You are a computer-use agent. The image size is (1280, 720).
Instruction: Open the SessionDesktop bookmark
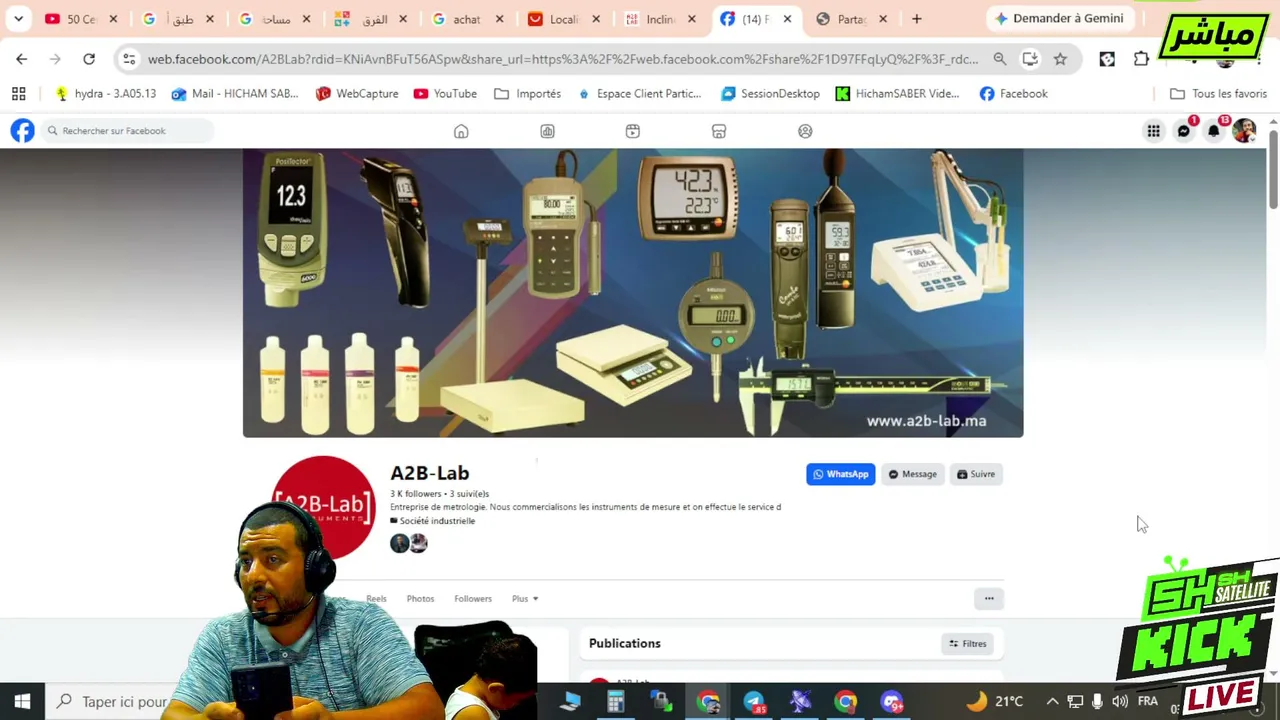[x=770, y=94]
